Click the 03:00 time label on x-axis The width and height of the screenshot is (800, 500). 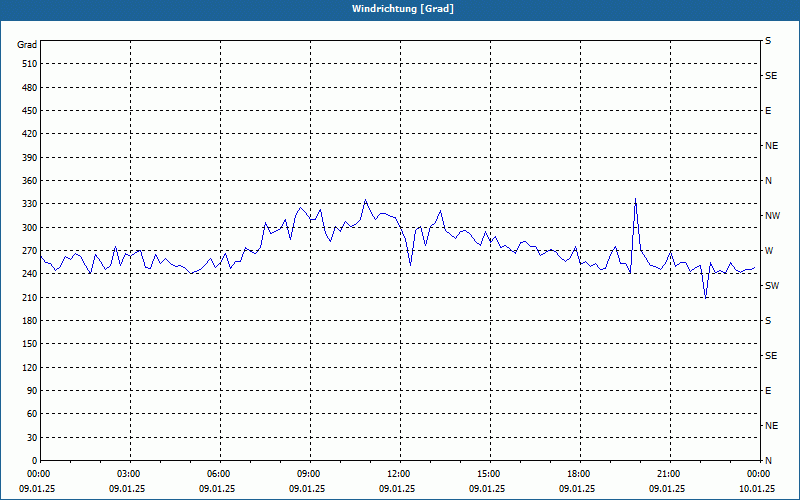point(131,474)
